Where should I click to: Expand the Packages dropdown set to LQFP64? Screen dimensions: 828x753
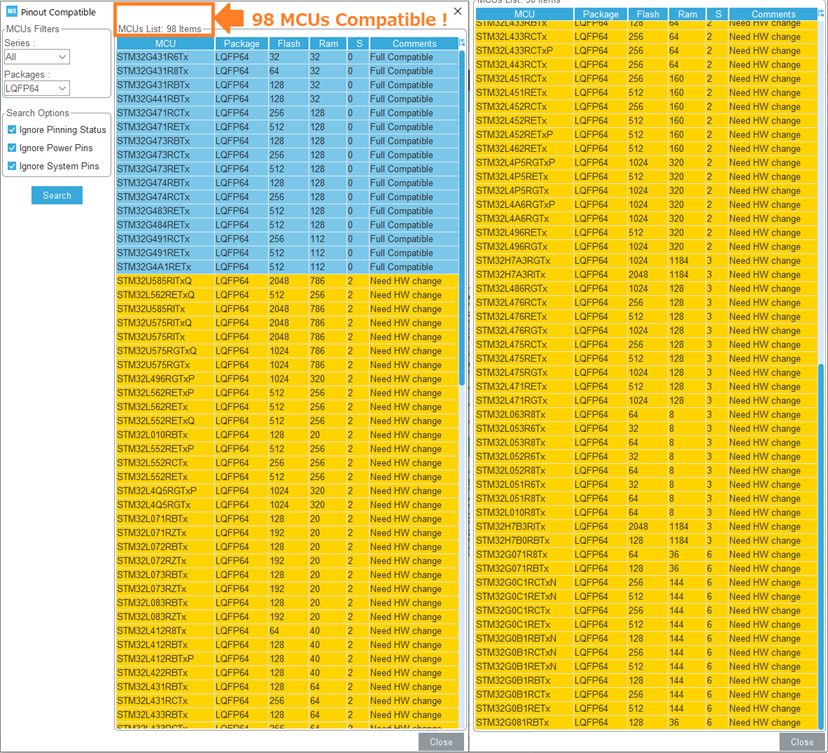[36, 88]
